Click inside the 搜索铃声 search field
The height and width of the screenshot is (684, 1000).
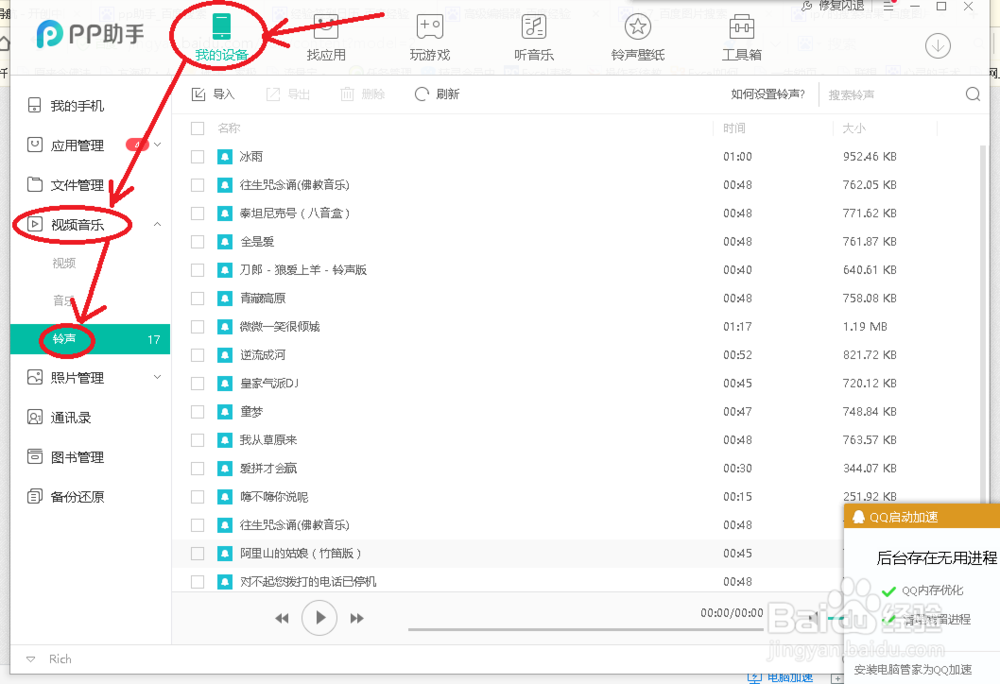(x=880, y=93)
